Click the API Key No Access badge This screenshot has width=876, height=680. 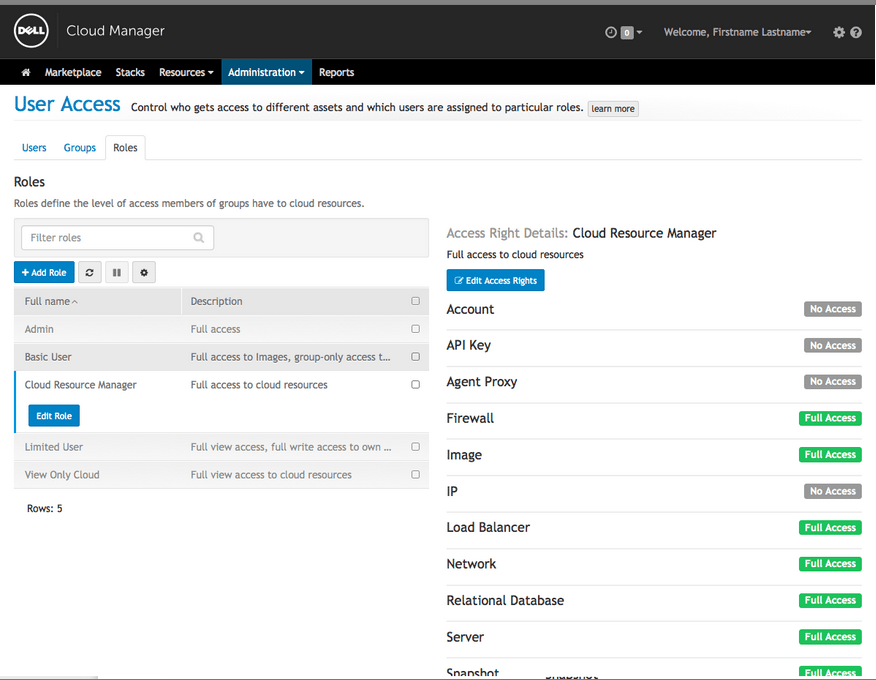[832, 345]
